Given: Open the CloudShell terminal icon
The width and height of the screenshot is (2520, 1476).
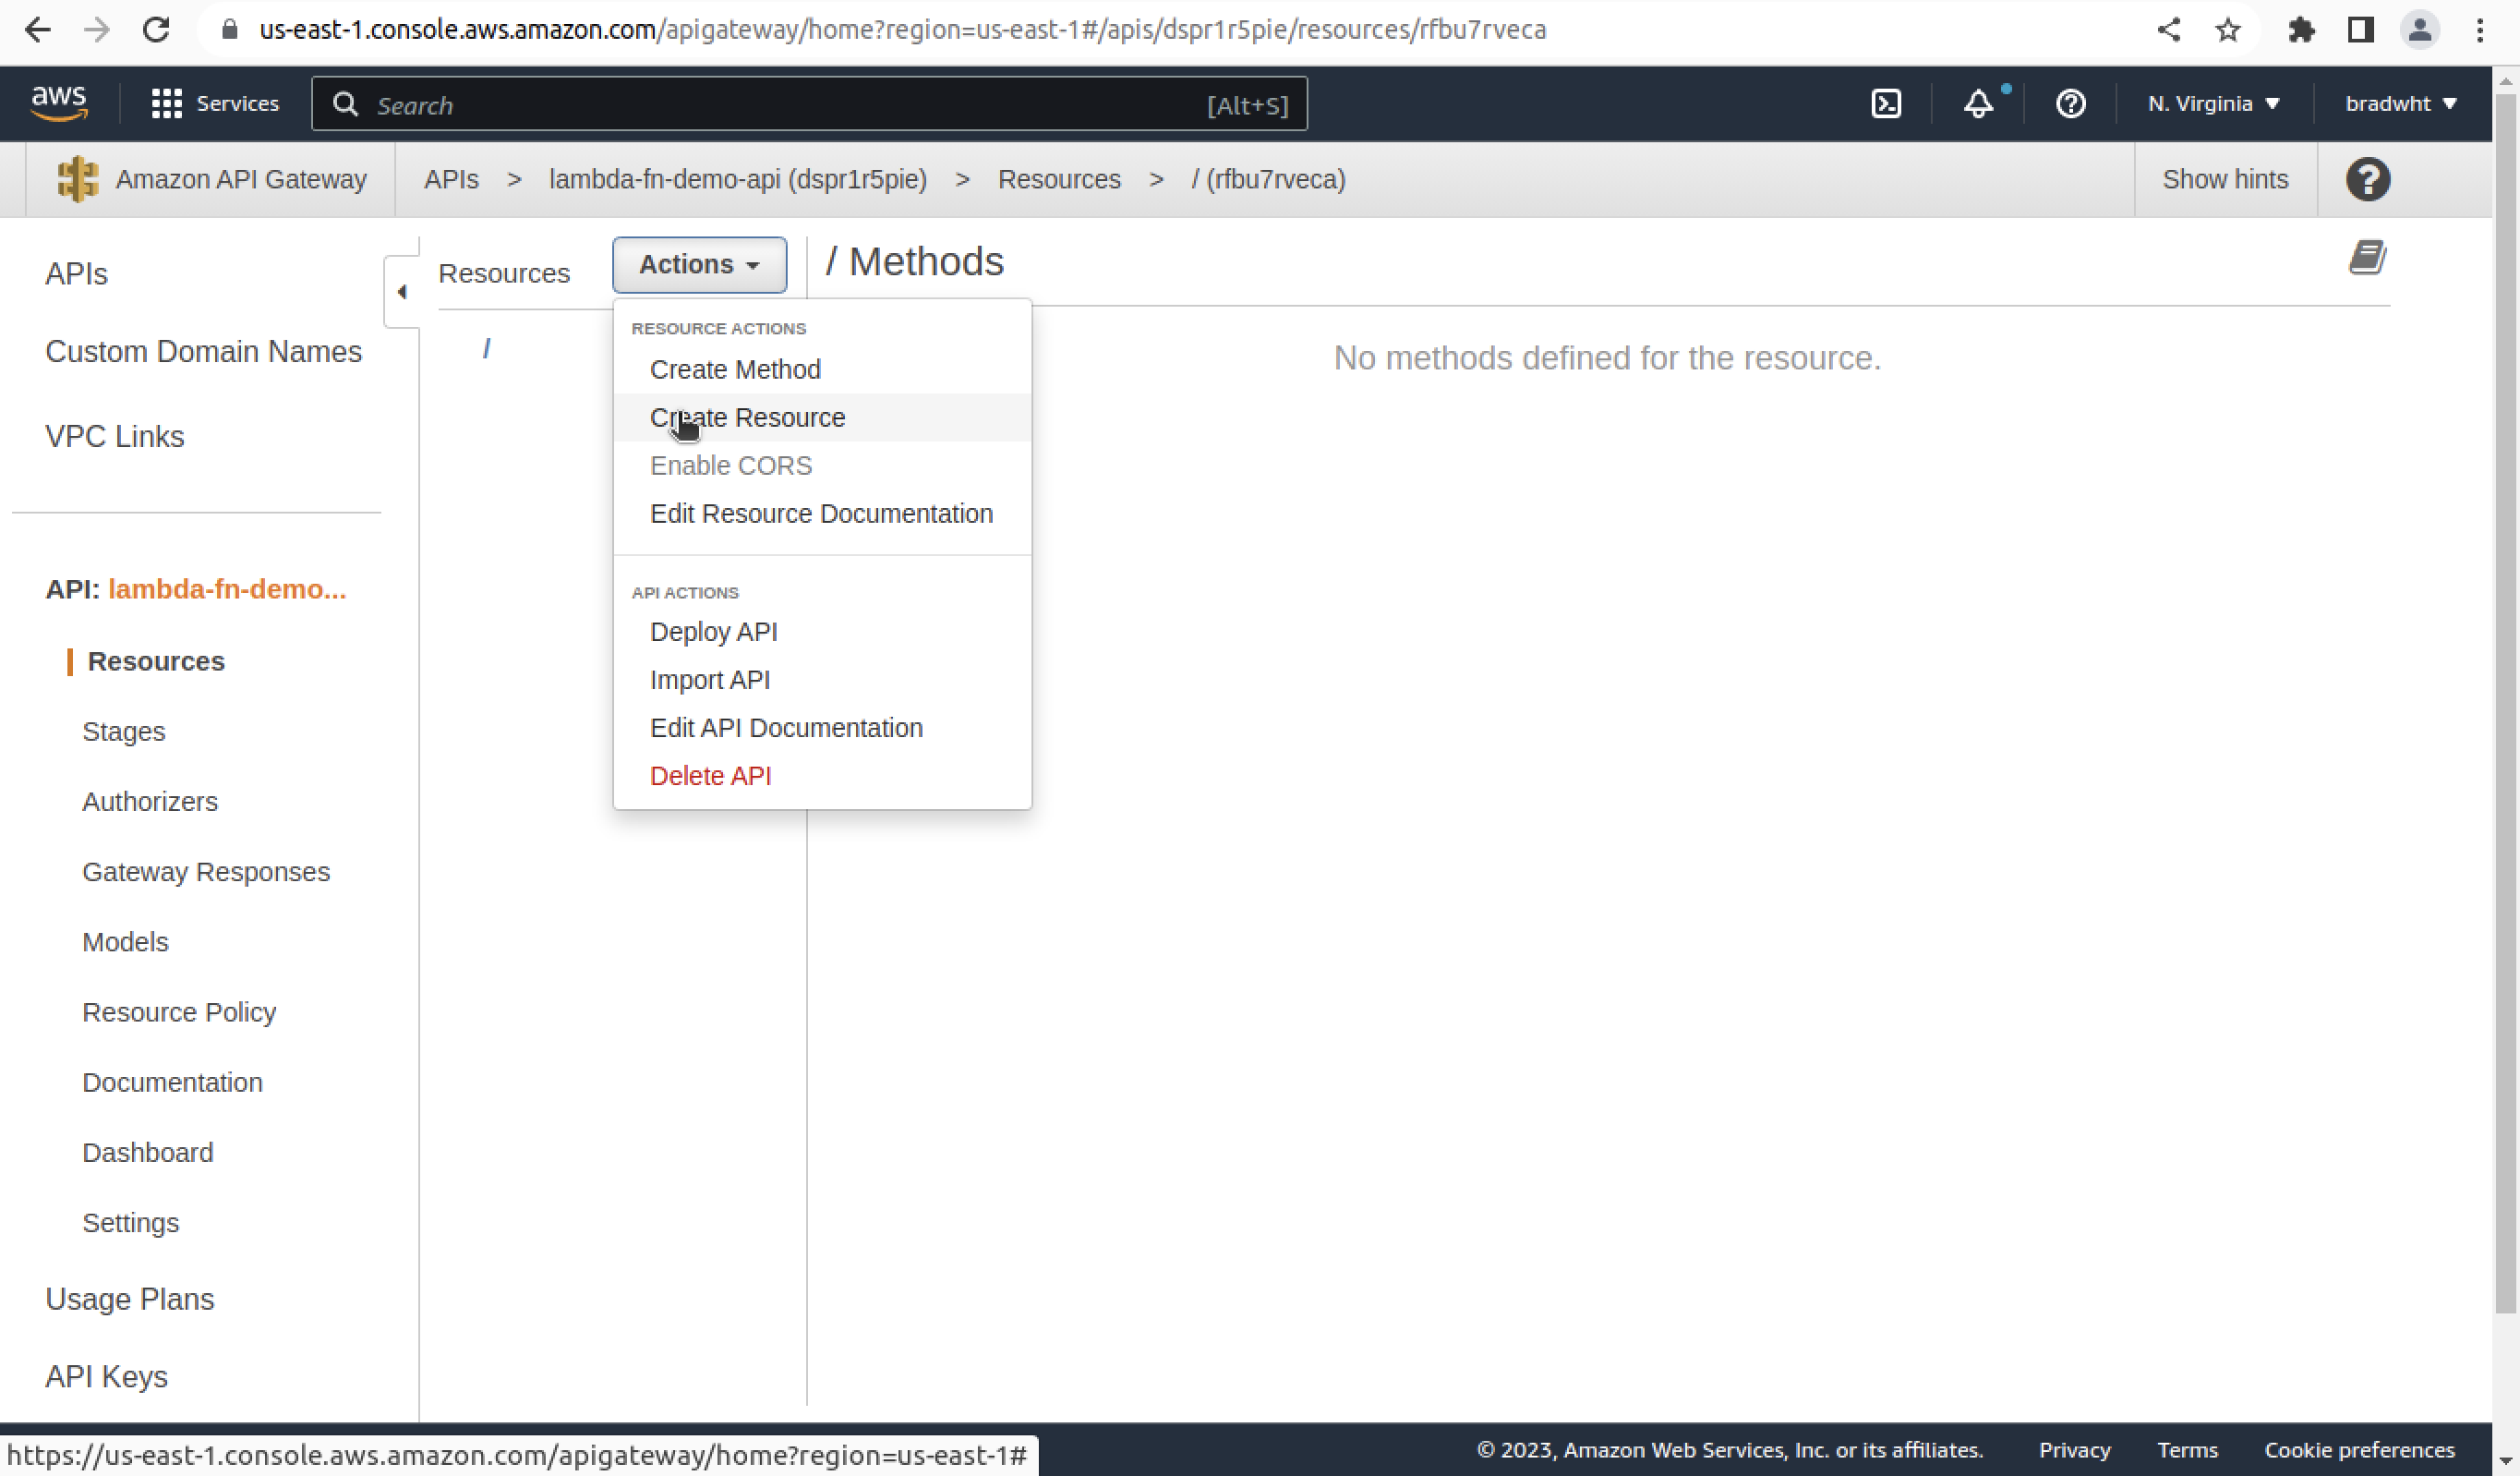Looking at the screenshot, I should [x=1886, y=104].
